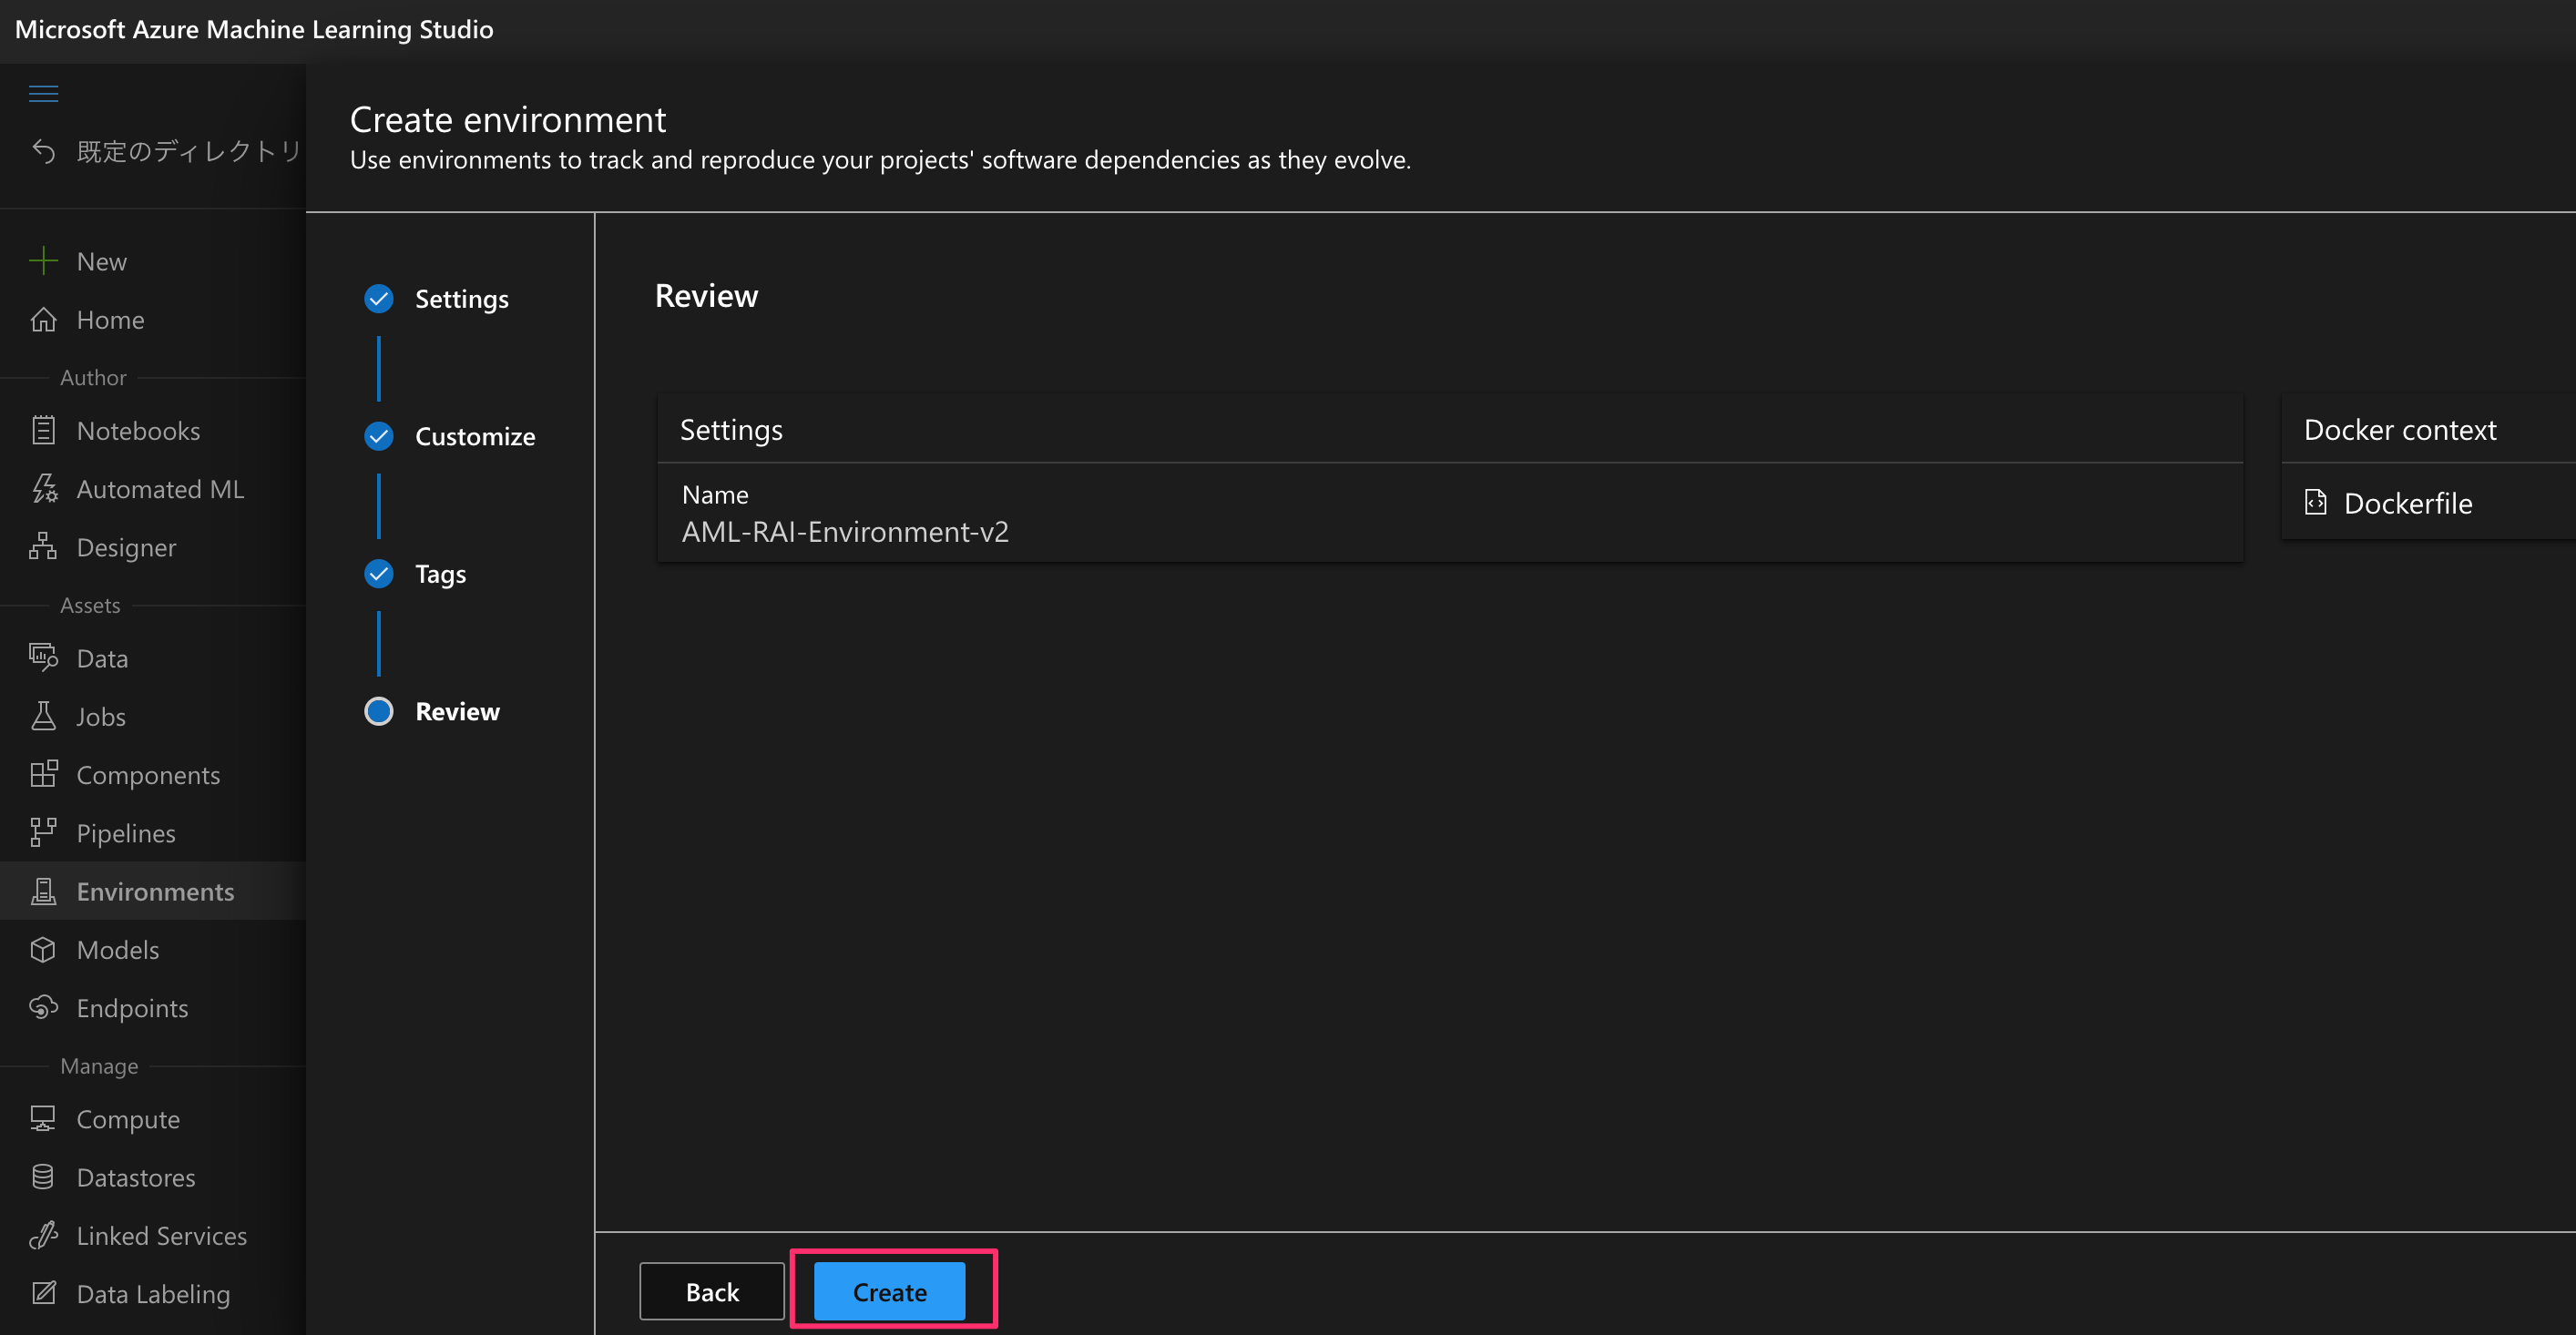Image resolution: width=2576 pixels, height=1335 pixels.
Task: Click the back arrow beside directory name
Action: 43,151
